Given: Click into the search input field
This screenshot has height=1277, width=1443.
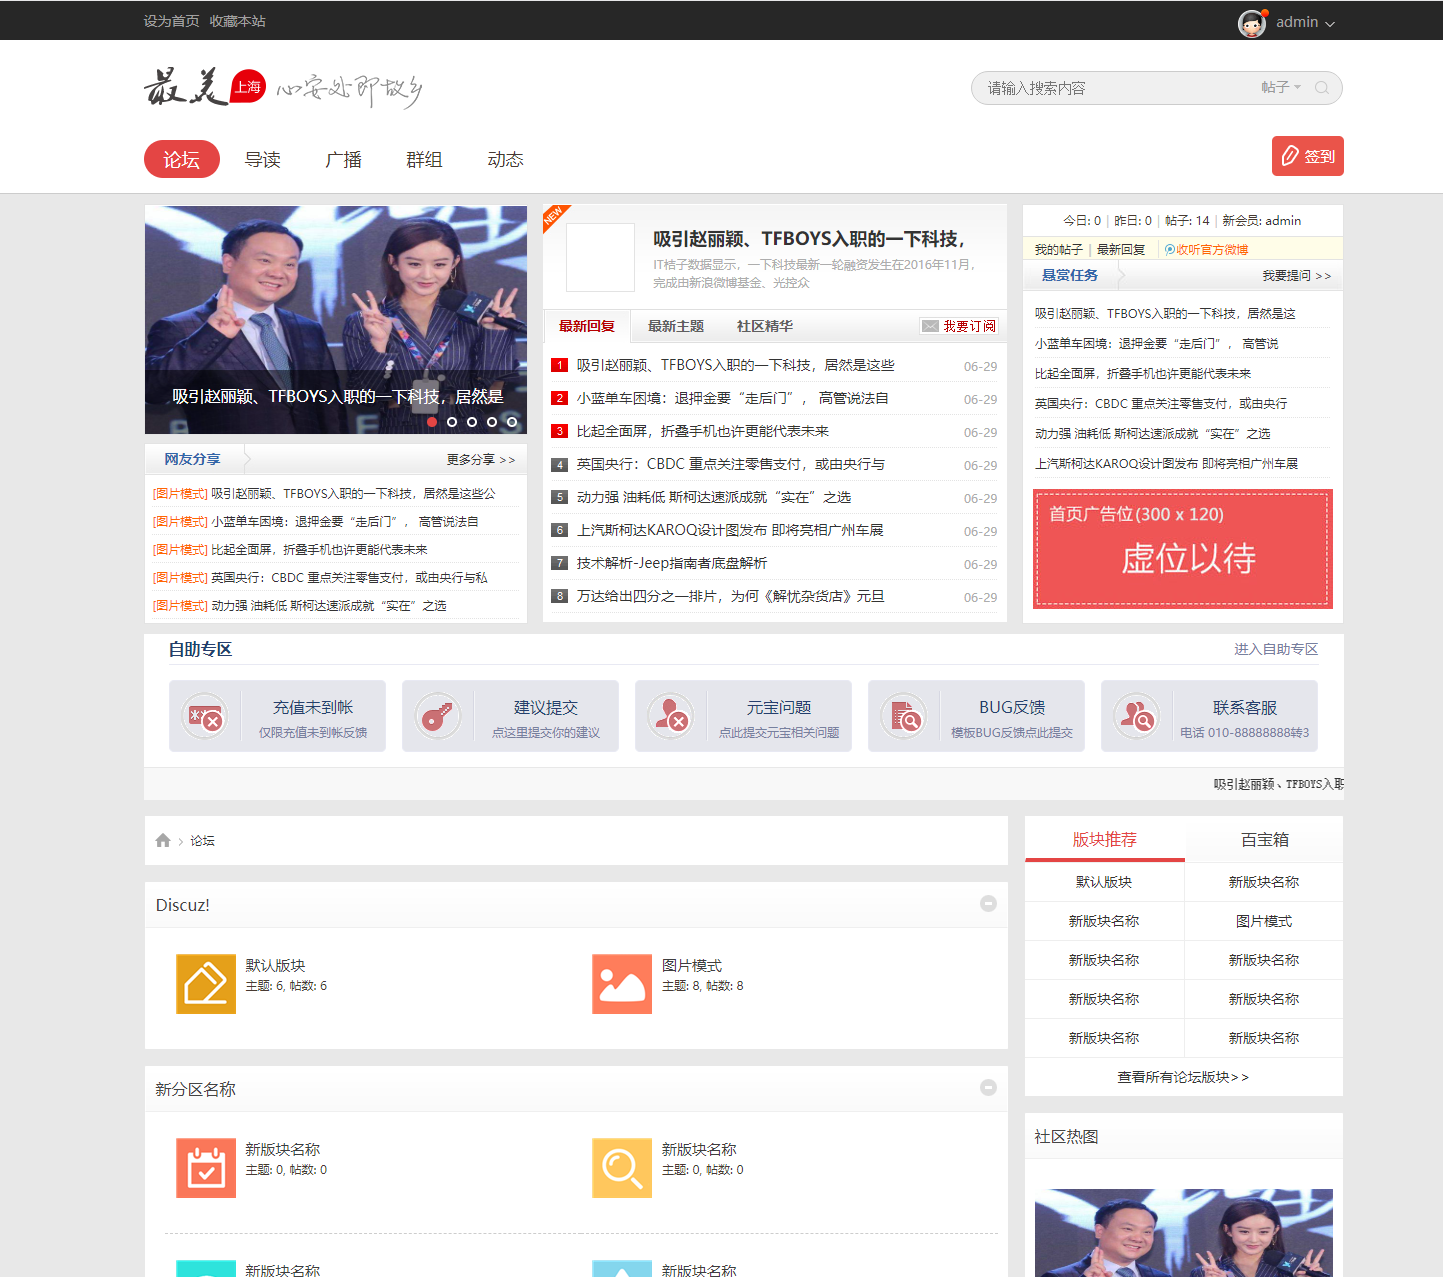Looking at the screenshot, I should coord(1110,88).
